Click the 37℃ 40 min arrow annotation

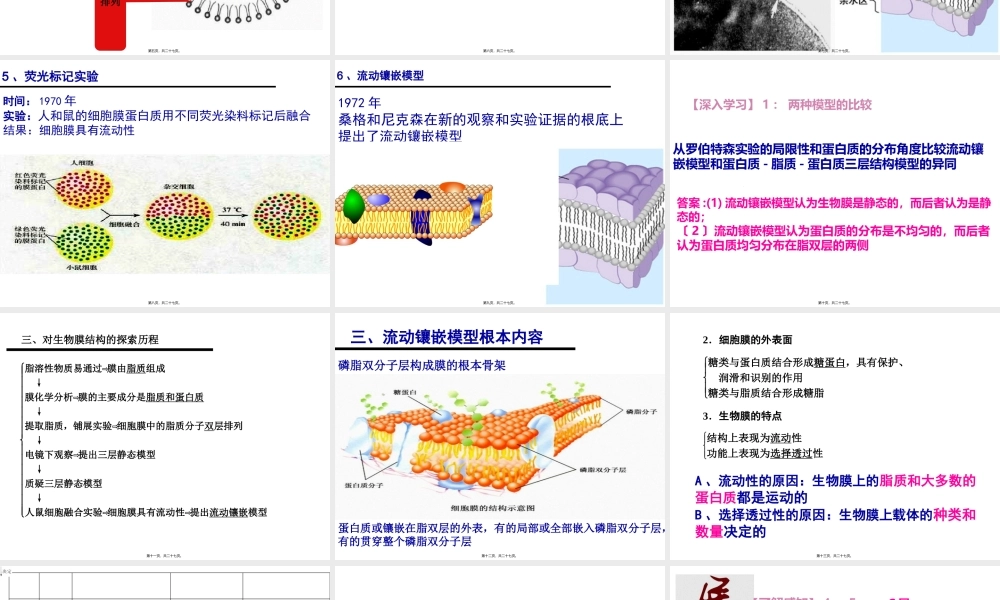pyautogui.click(x=231, y=215)
